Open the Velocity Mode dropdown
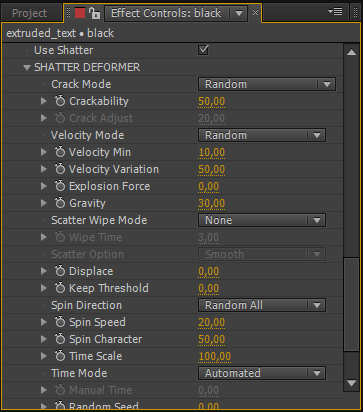 point(262,135)
